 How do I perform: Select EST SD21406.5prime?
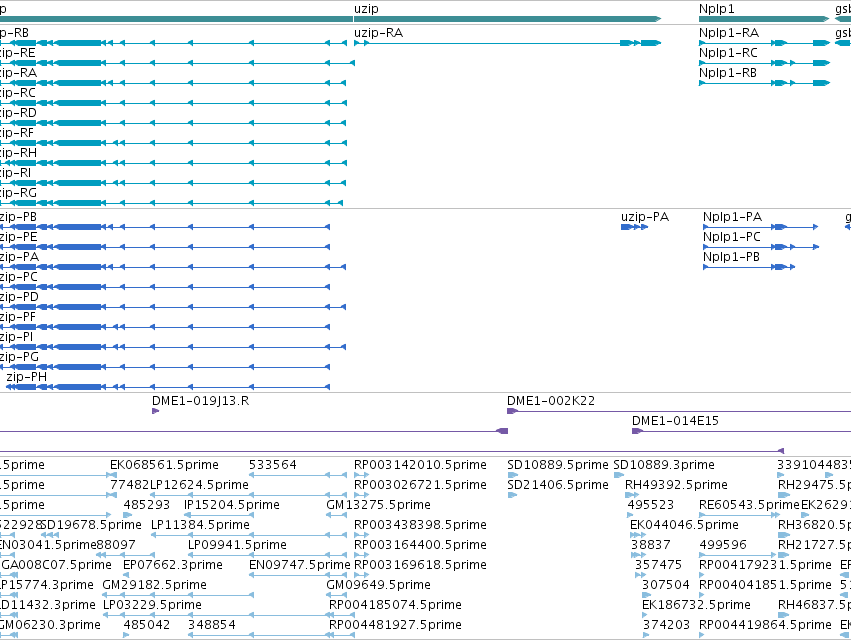pyautogui.click(x=558, y=485)
